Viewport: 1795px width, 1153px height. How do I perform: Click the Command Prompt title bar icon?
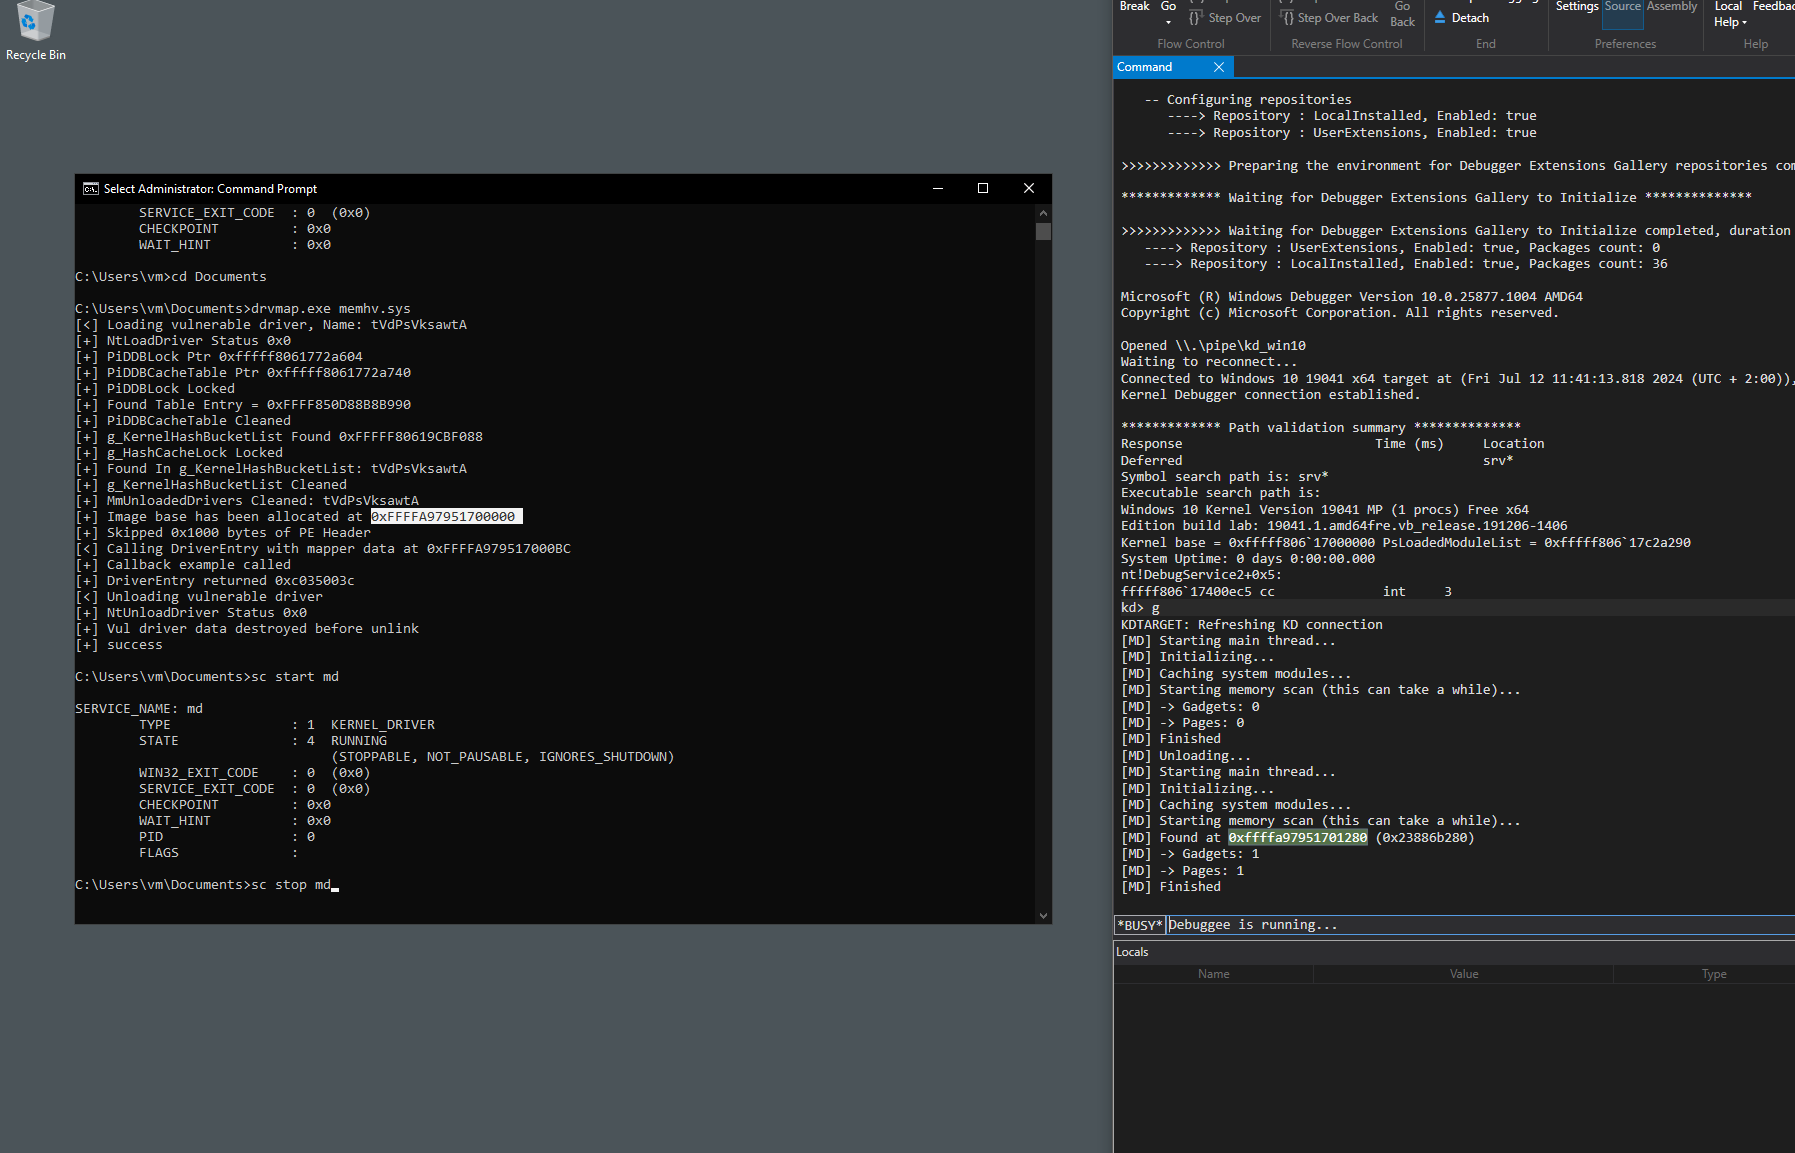coord(91,188)
